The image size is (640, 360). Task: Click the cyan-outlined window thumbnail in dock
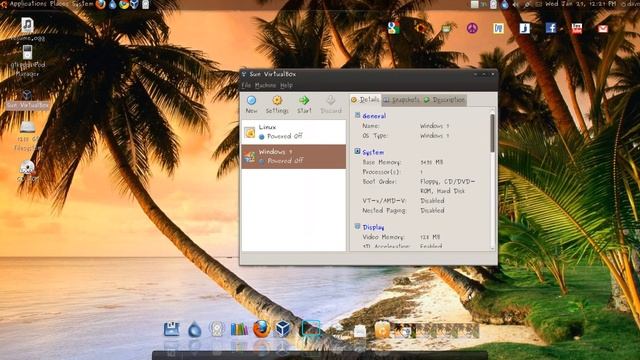tap(311, 328)
